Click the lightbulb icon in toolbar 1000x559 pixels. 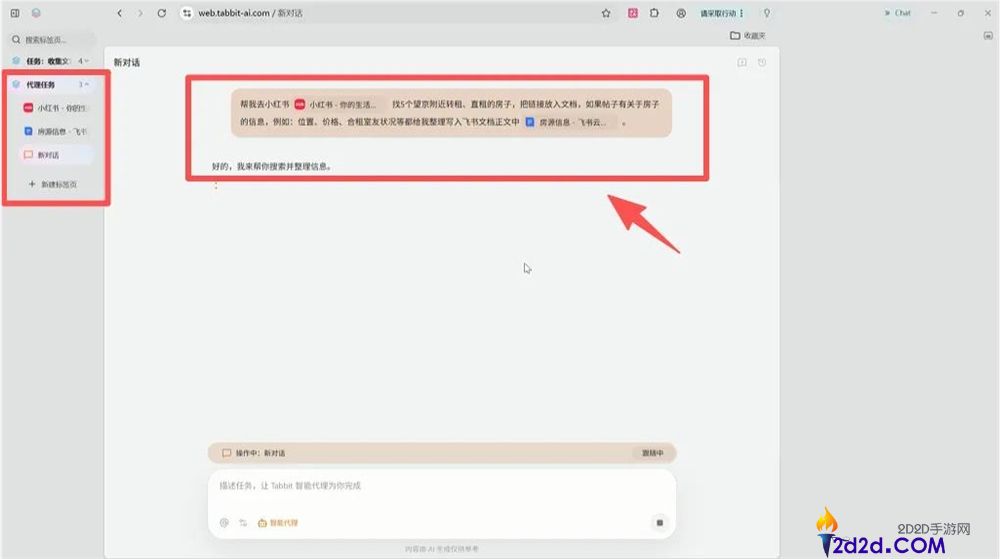pyautogui.click(x=767, y=13)
